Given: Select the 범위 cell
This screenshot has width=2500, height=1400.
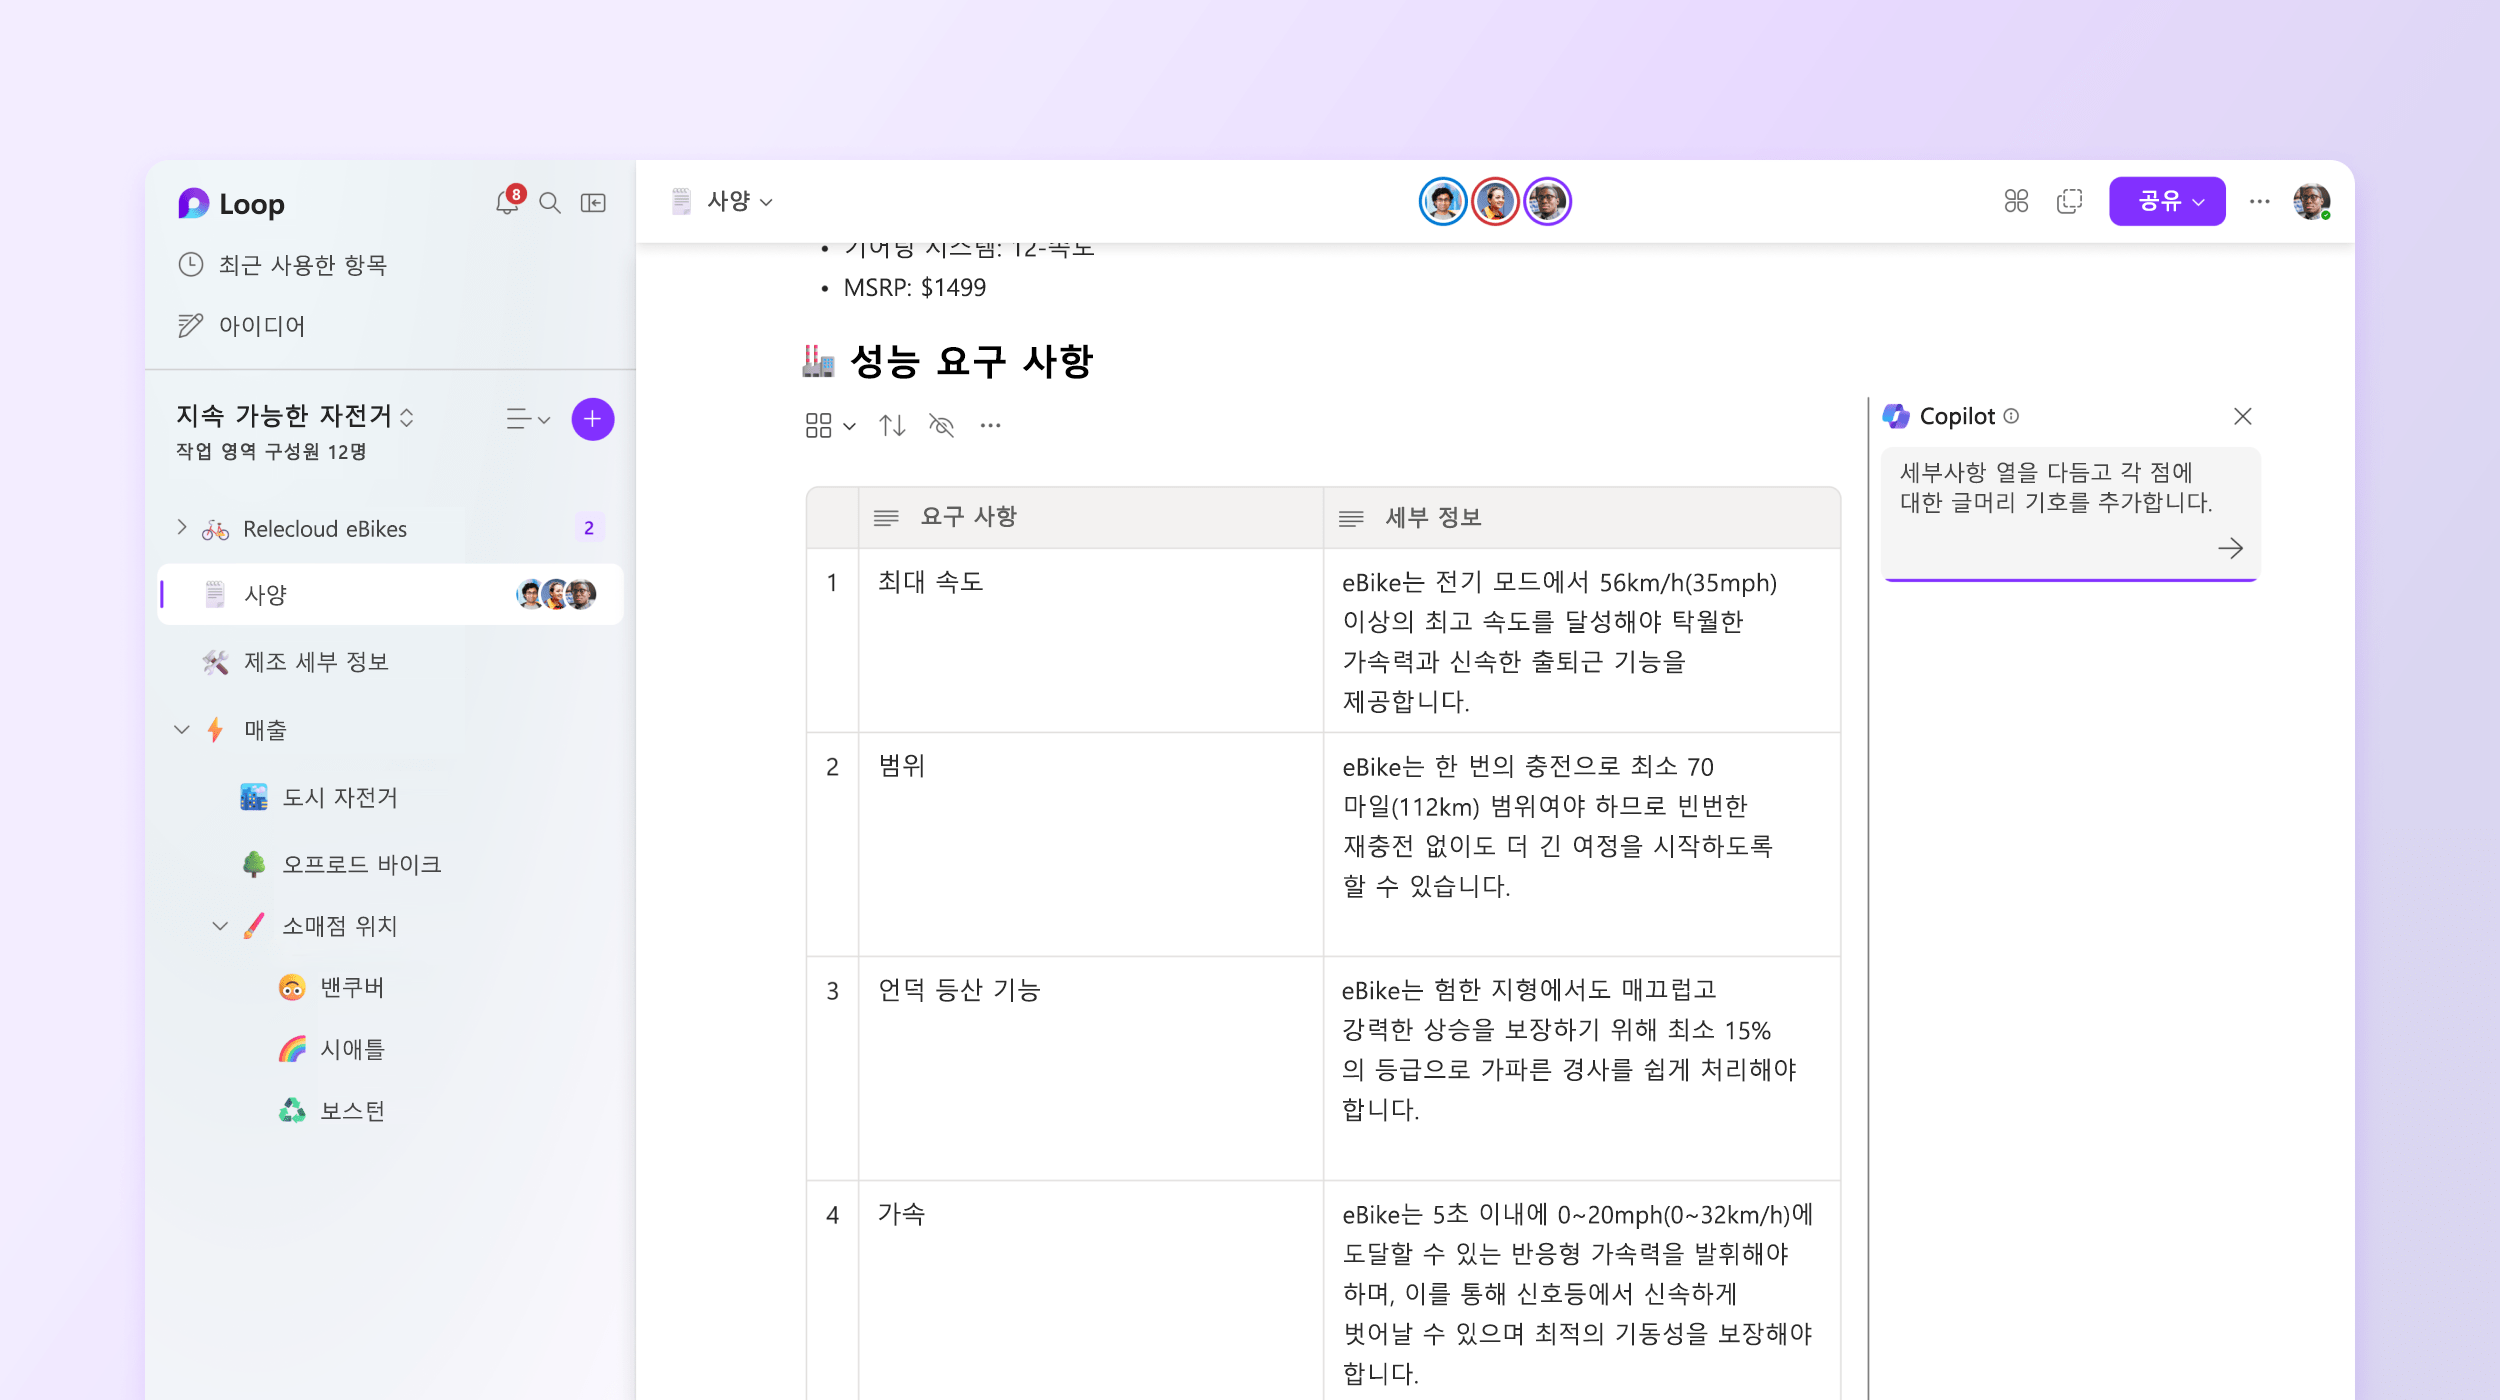Looking at the screenshot, I should click(x=1091, y=844).
